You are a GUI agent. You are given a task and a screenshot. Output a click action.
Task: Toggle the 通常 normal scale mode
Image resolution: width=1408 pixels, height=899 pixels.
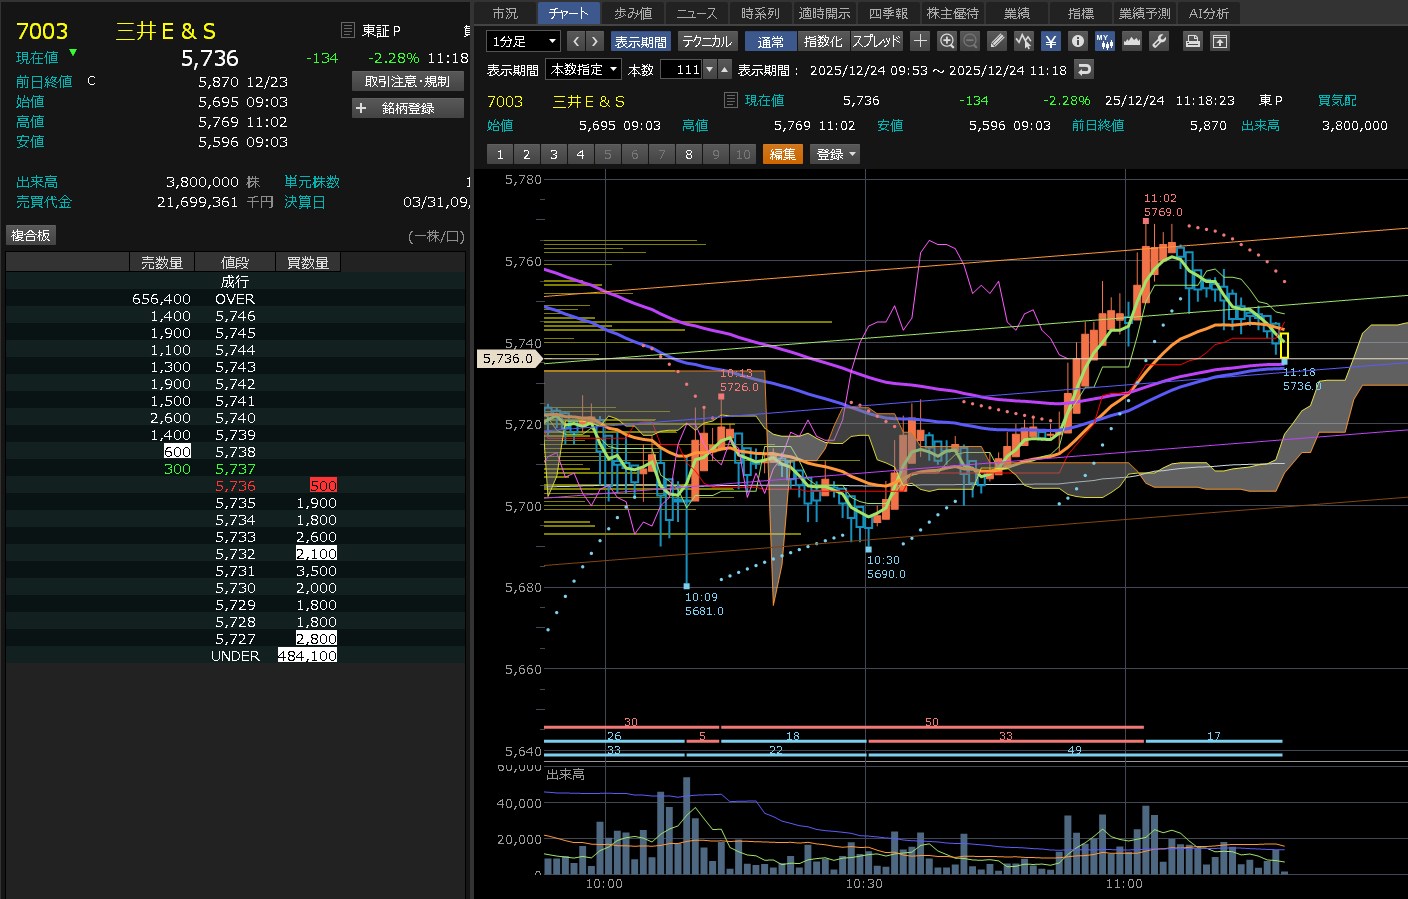coord(770,41)
